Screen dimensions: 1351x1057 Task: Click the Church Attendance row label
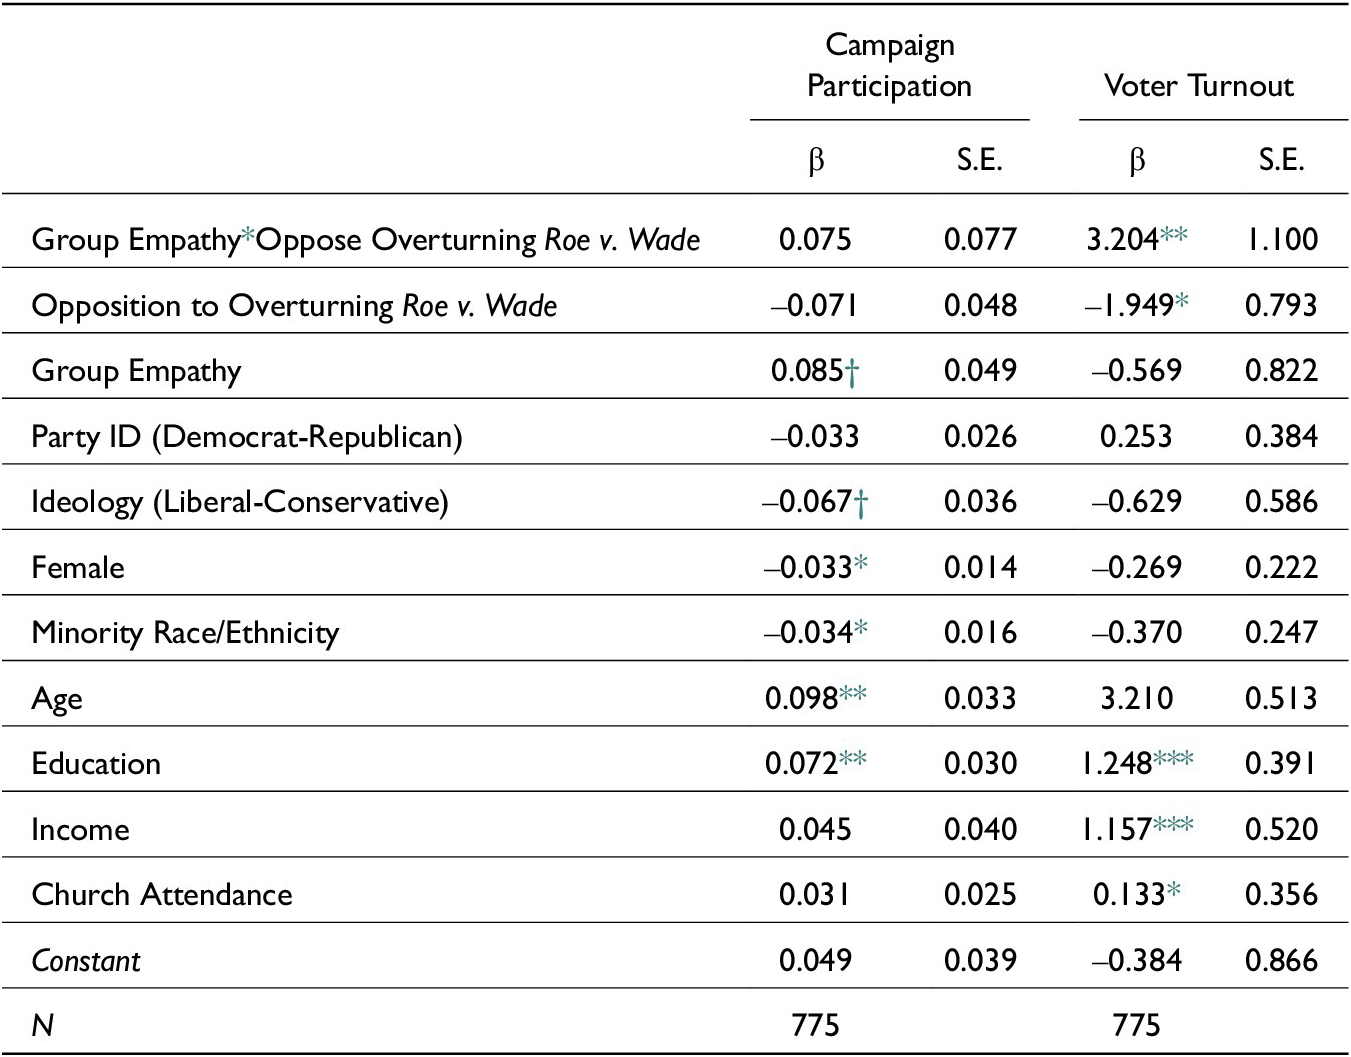(x=162, y=895)
